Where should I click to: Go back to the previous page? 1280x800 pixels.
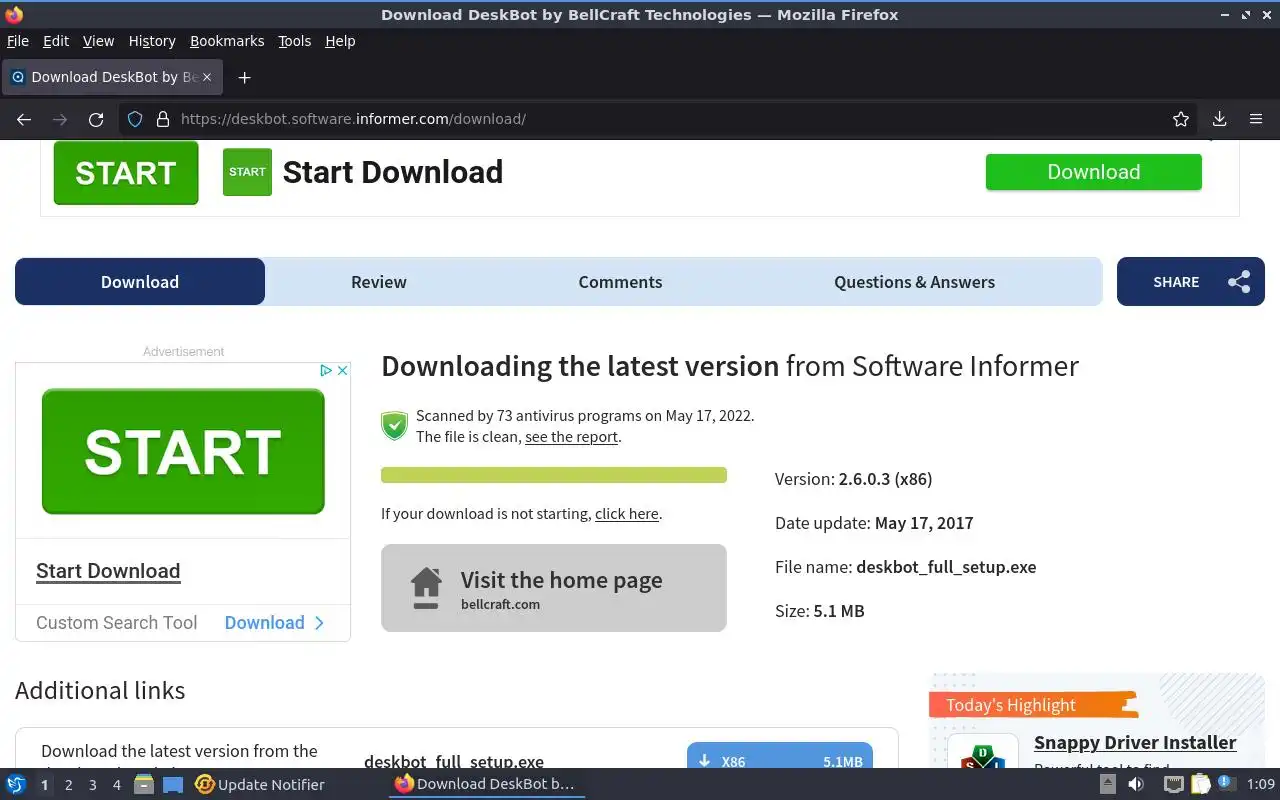pos(24,119)
